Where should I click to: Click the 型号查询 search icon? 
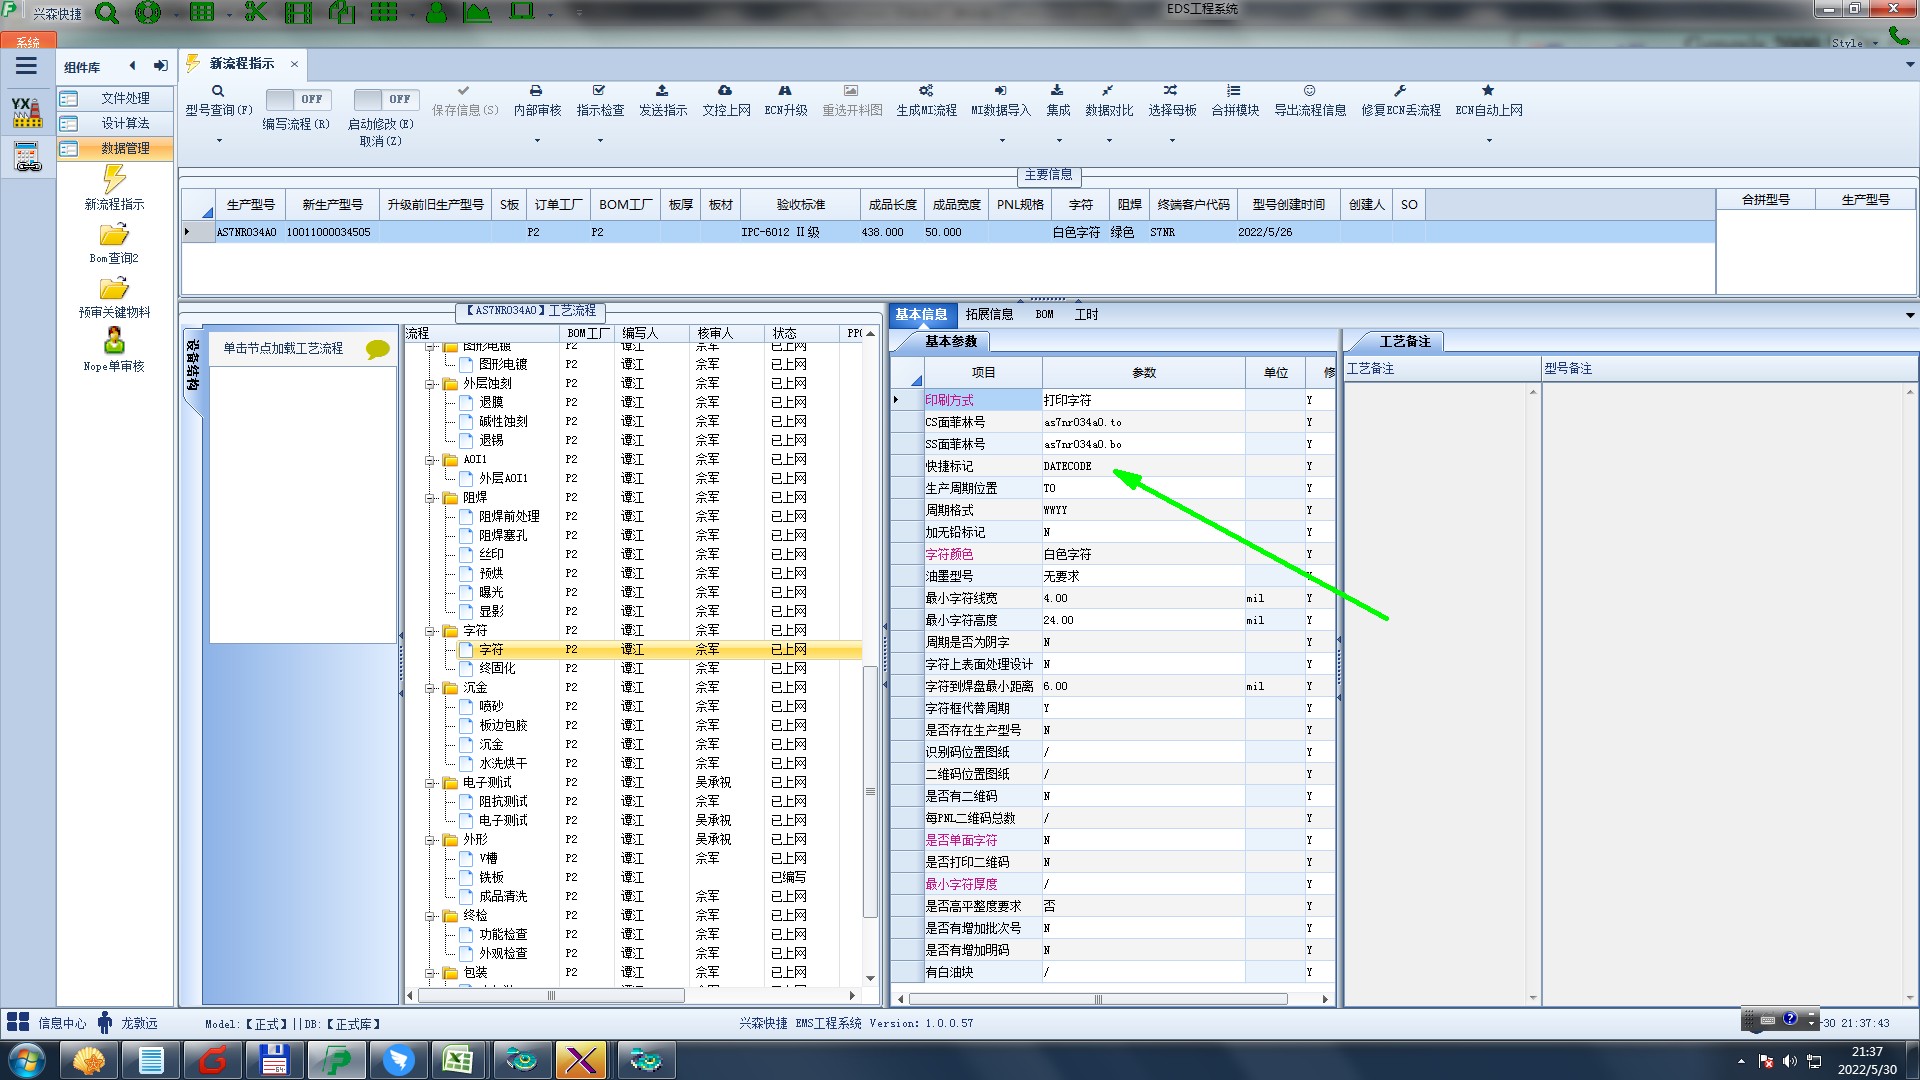(x=217, y=91)
